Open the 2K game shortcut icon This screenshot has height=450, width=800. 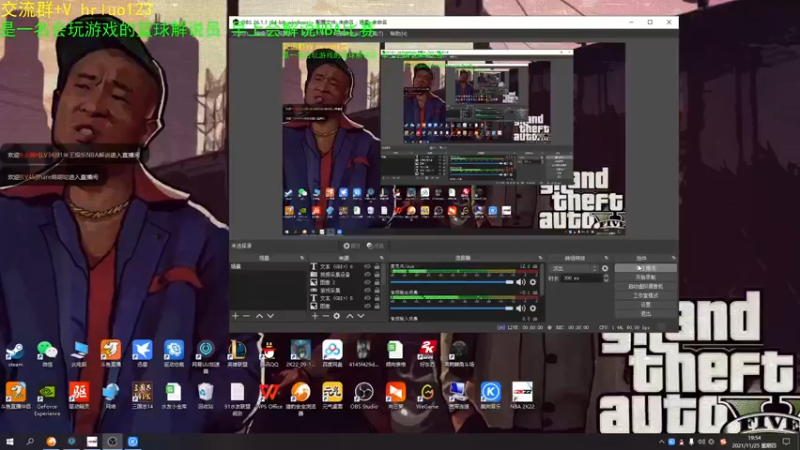tap(427, 354)
